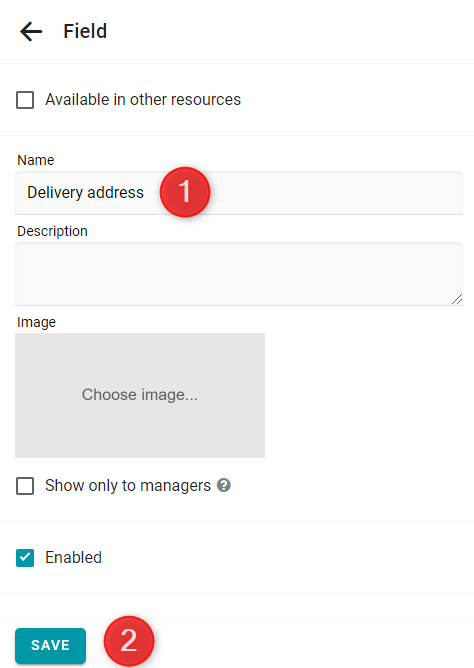
Task: Click the red number 2 marker
Action: tap(129, 641)
